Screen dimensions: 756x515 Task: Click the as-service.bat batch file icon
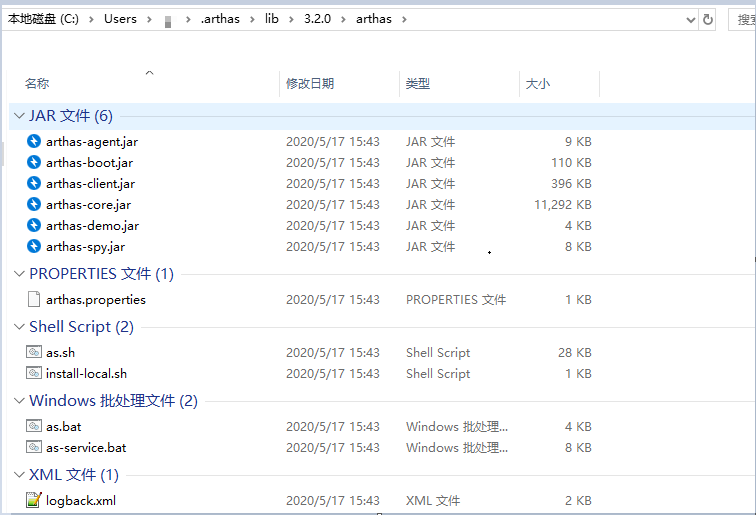(x=34, y=447)
